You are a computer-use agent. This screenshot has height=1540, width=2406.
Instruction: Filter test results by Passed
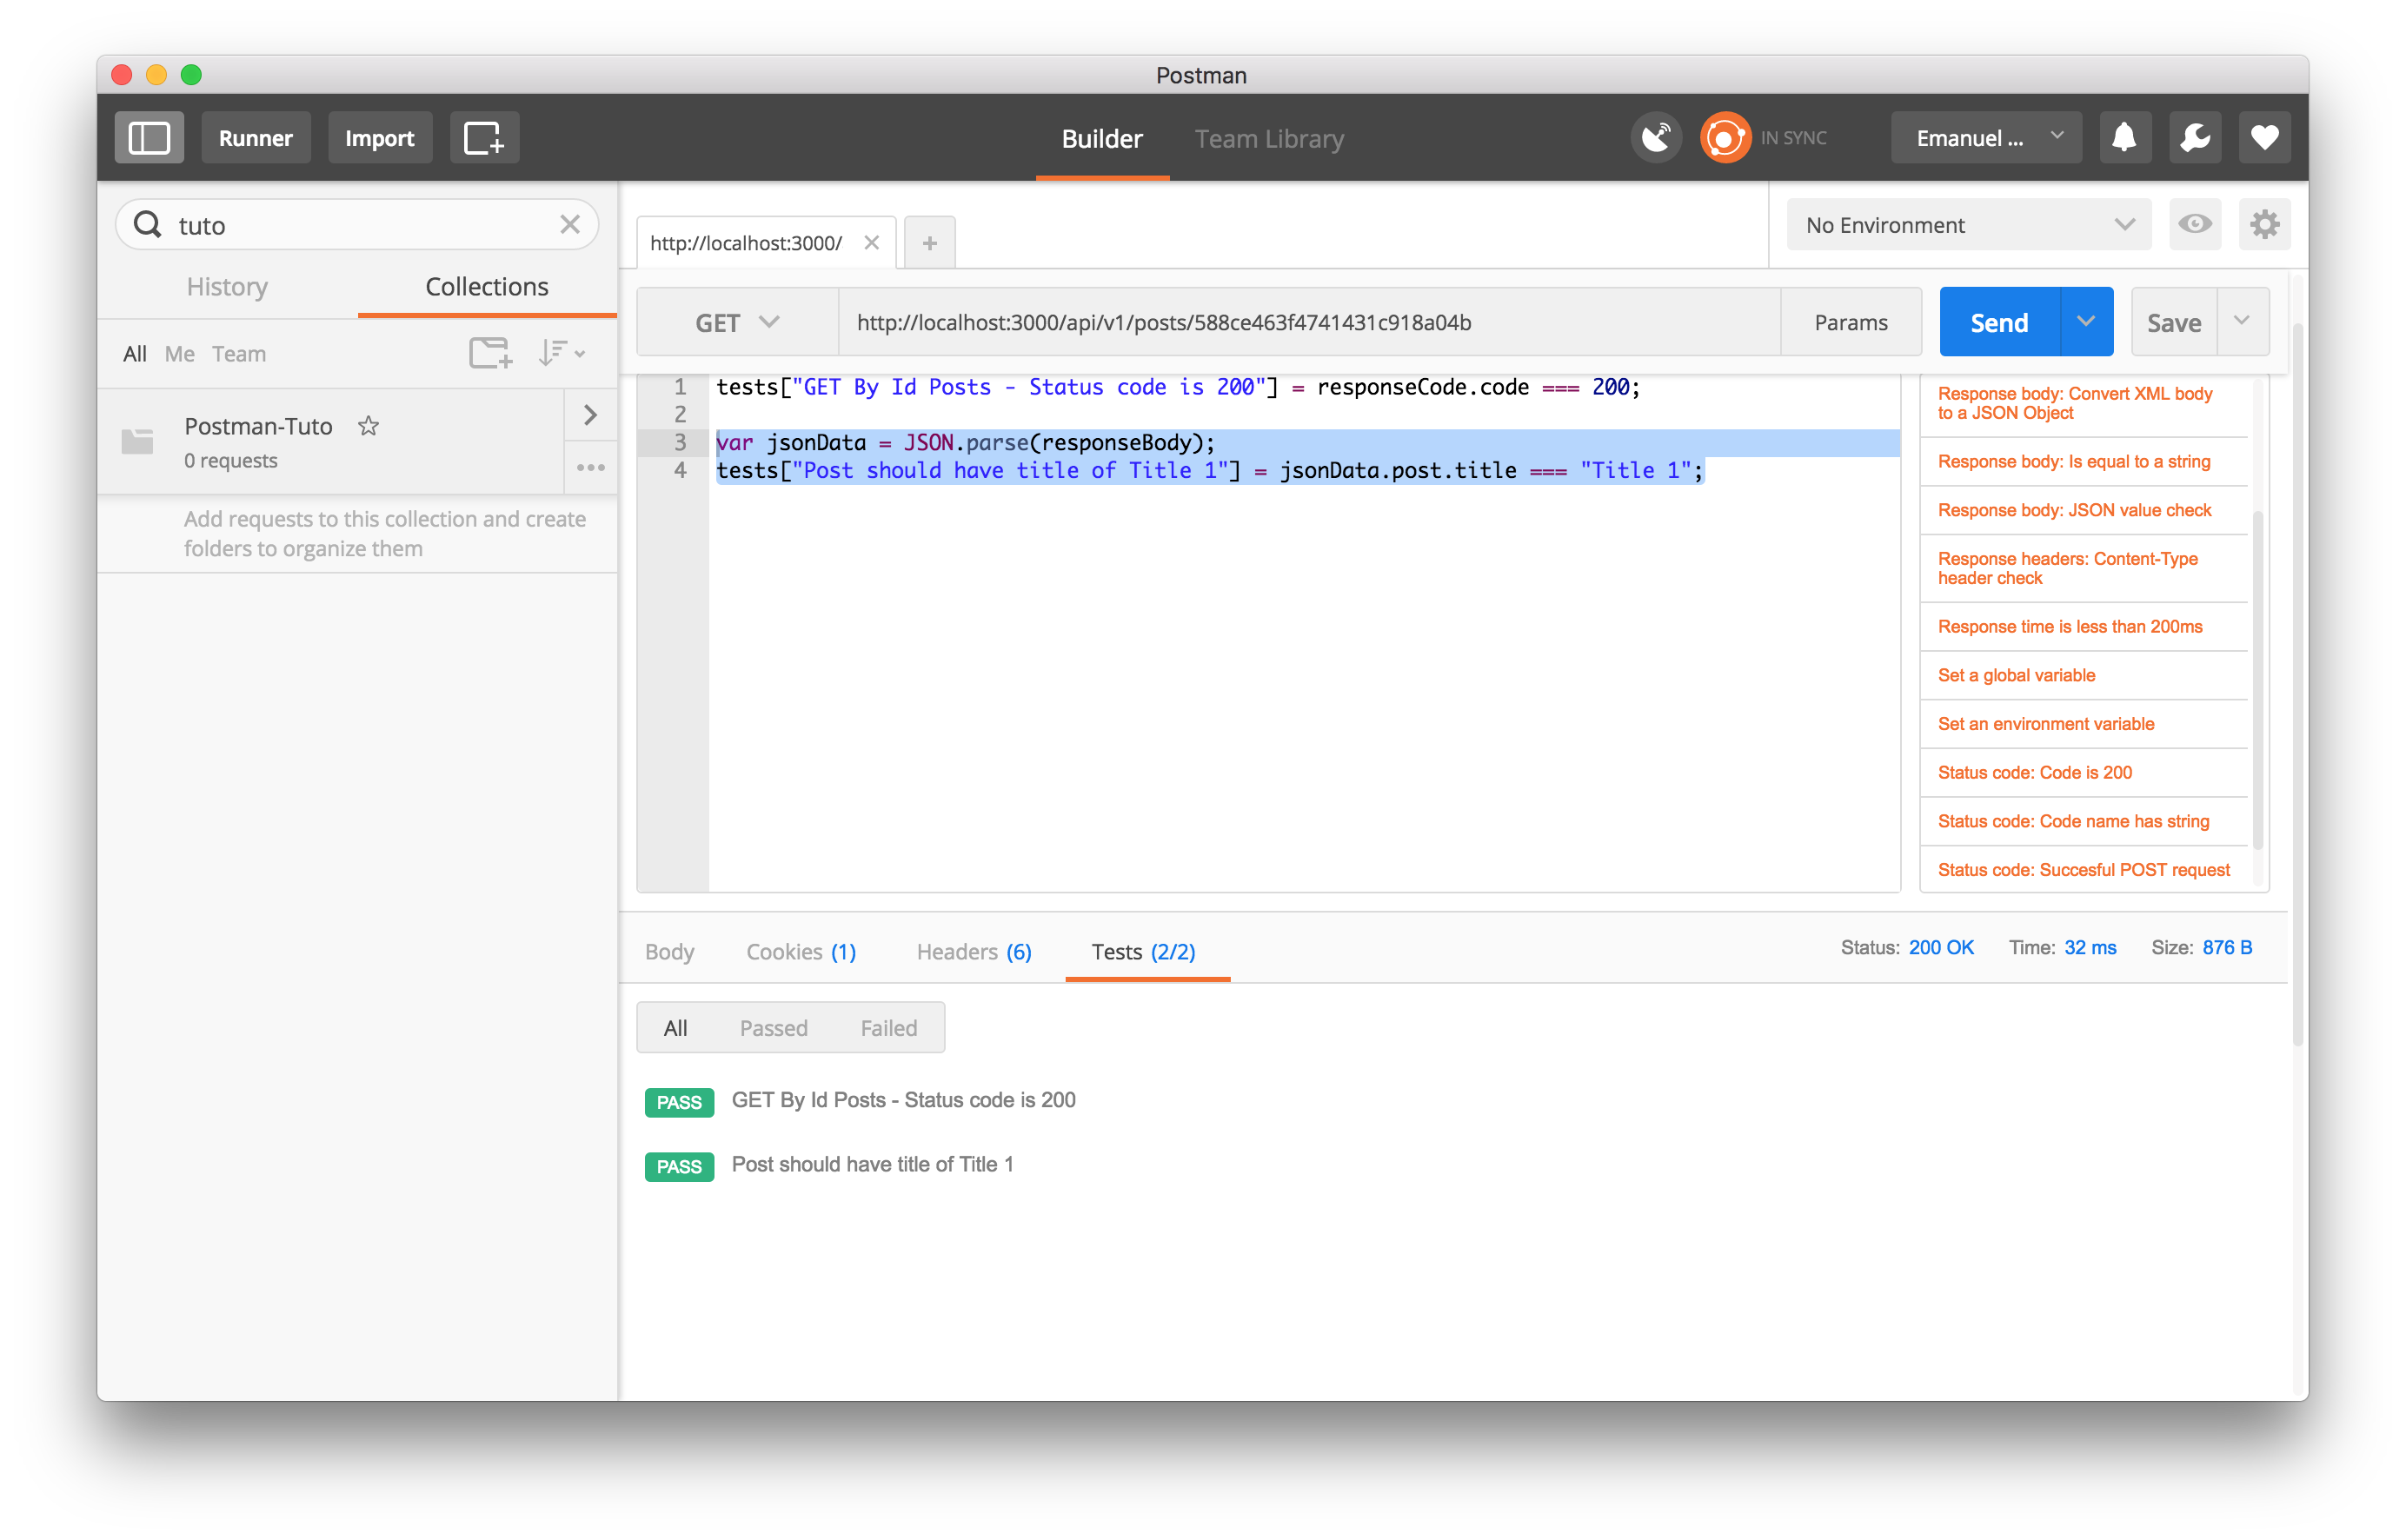pyautogui.click(x=774, y=1028)
